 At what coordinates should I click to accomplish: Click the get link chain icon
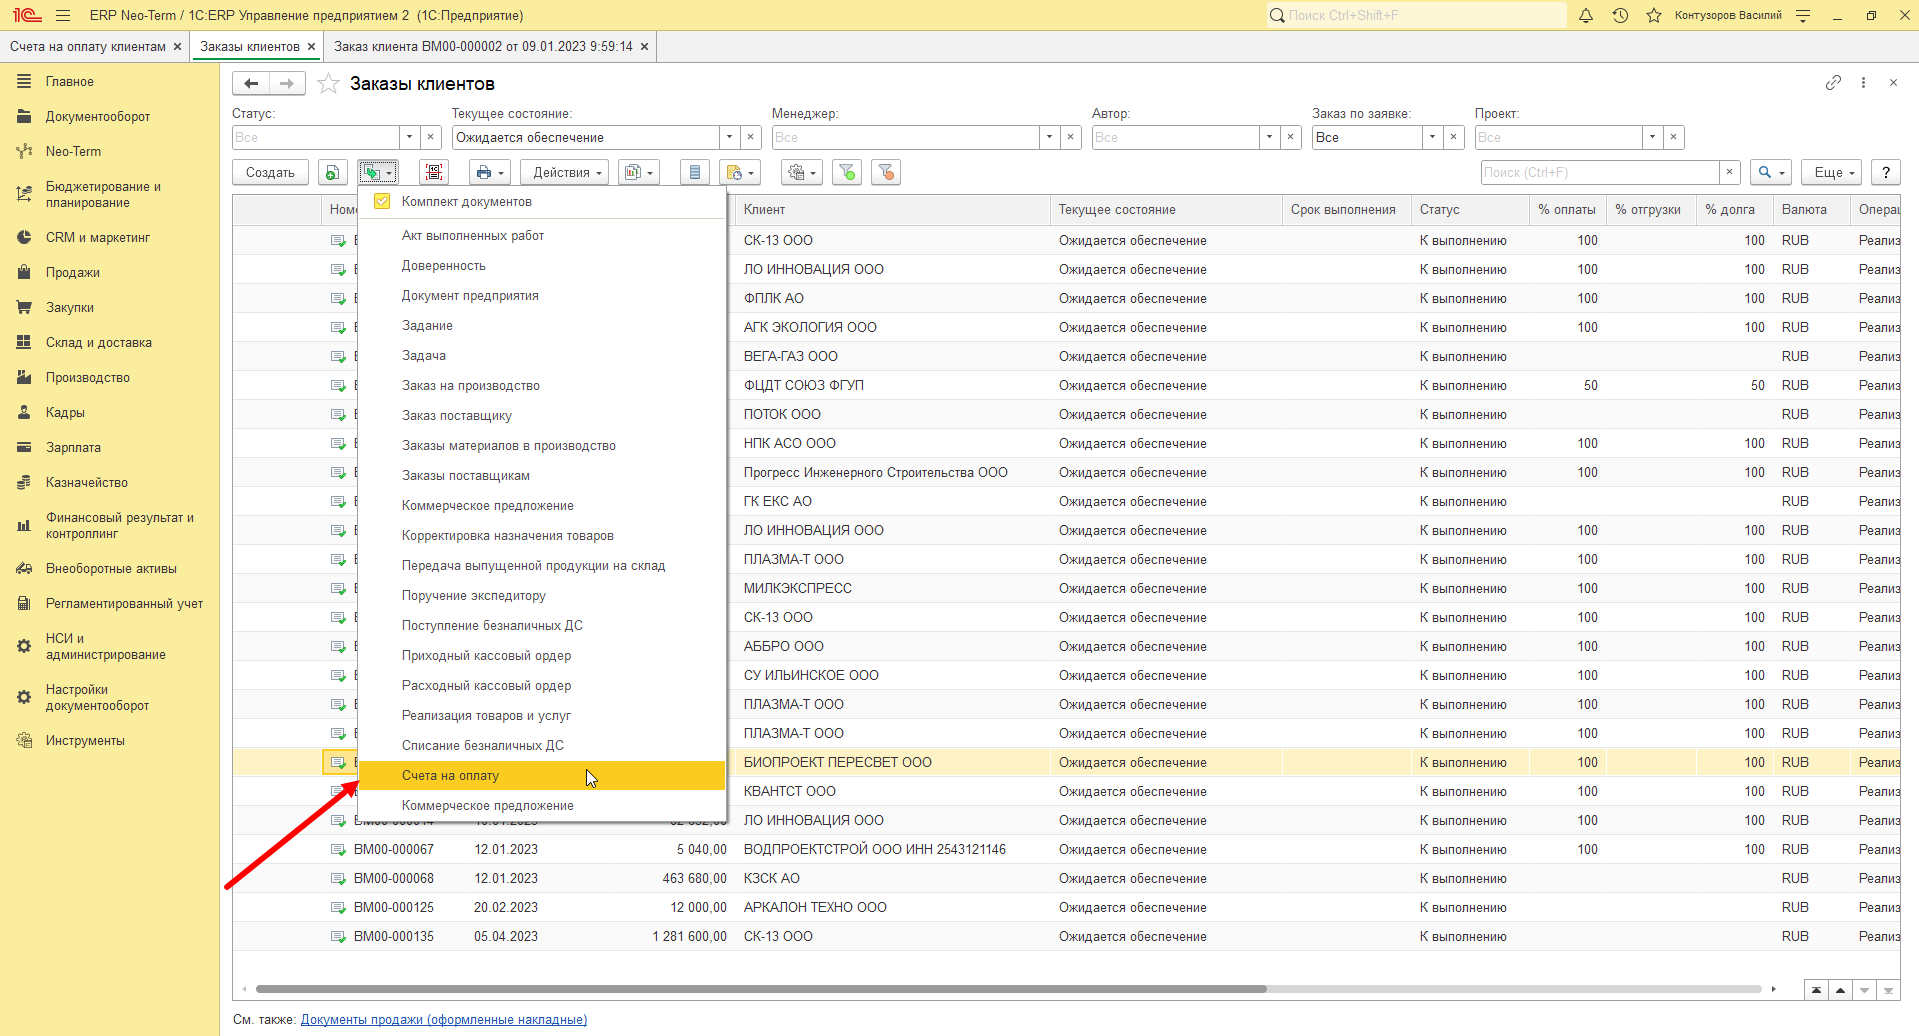pyautogui.click(x=1833, y=83)
